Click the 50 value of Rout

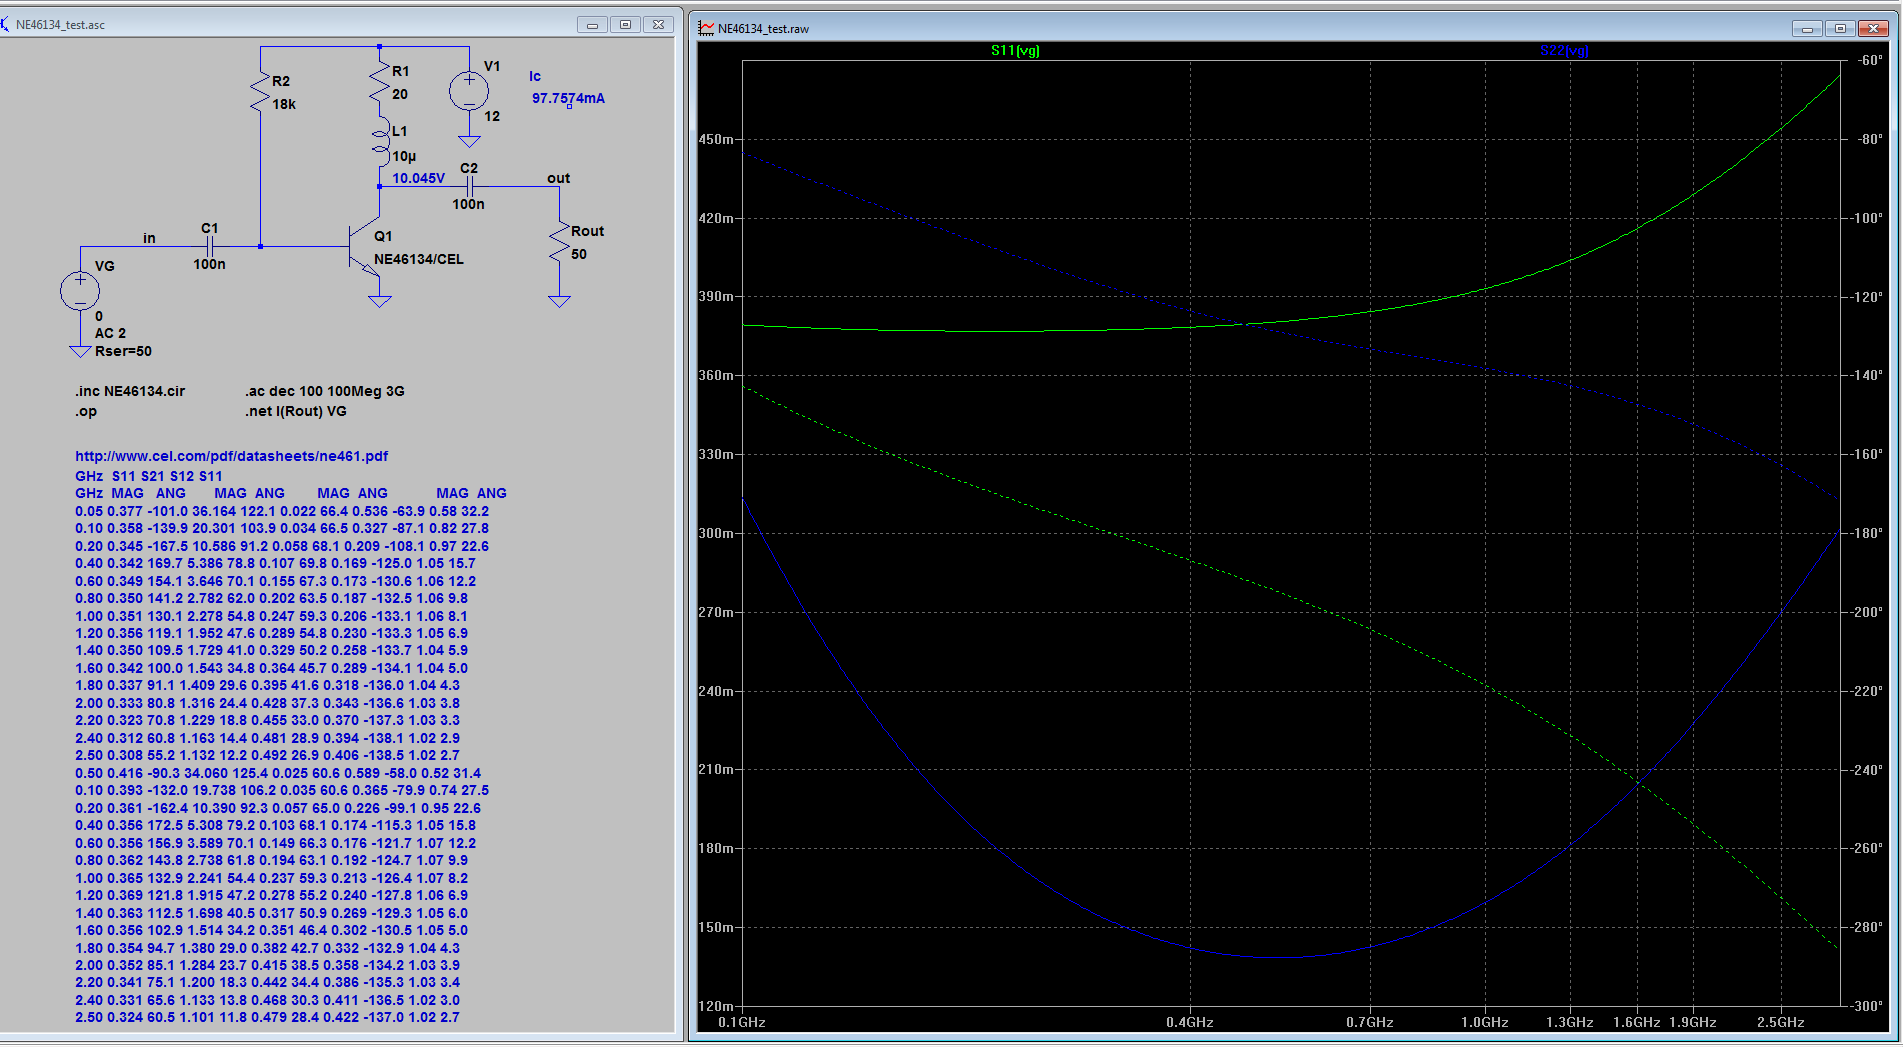pos(579,254)
